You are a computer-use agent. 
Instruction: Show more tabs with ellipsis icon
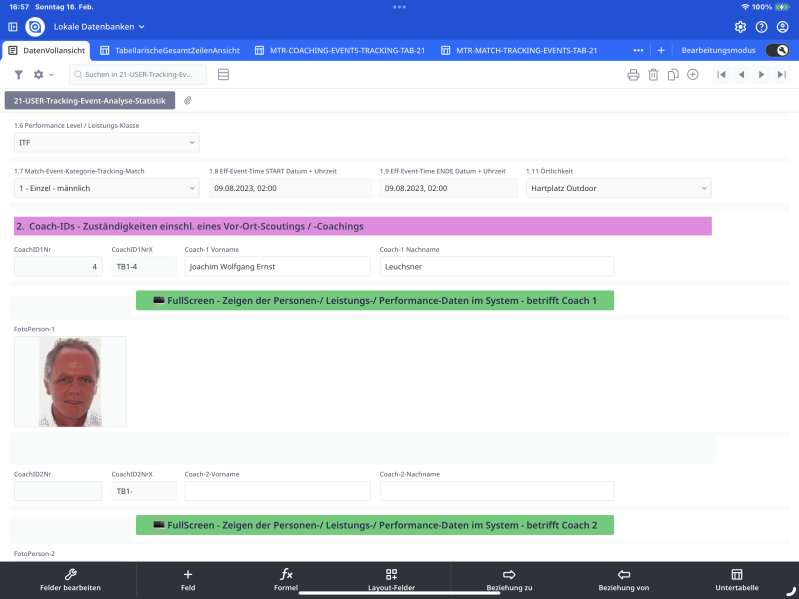pos(638,50)
